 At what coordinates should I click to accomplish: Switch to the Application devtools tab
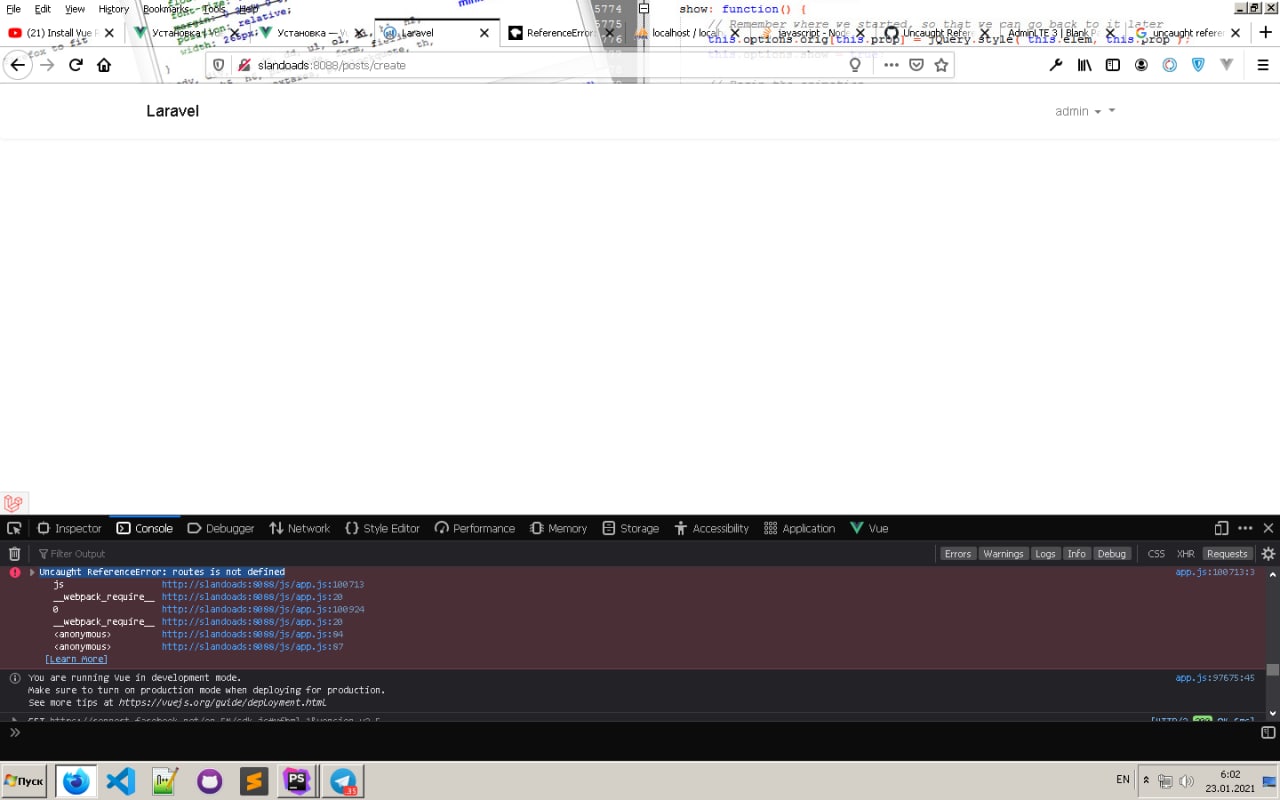coord(799,528)
